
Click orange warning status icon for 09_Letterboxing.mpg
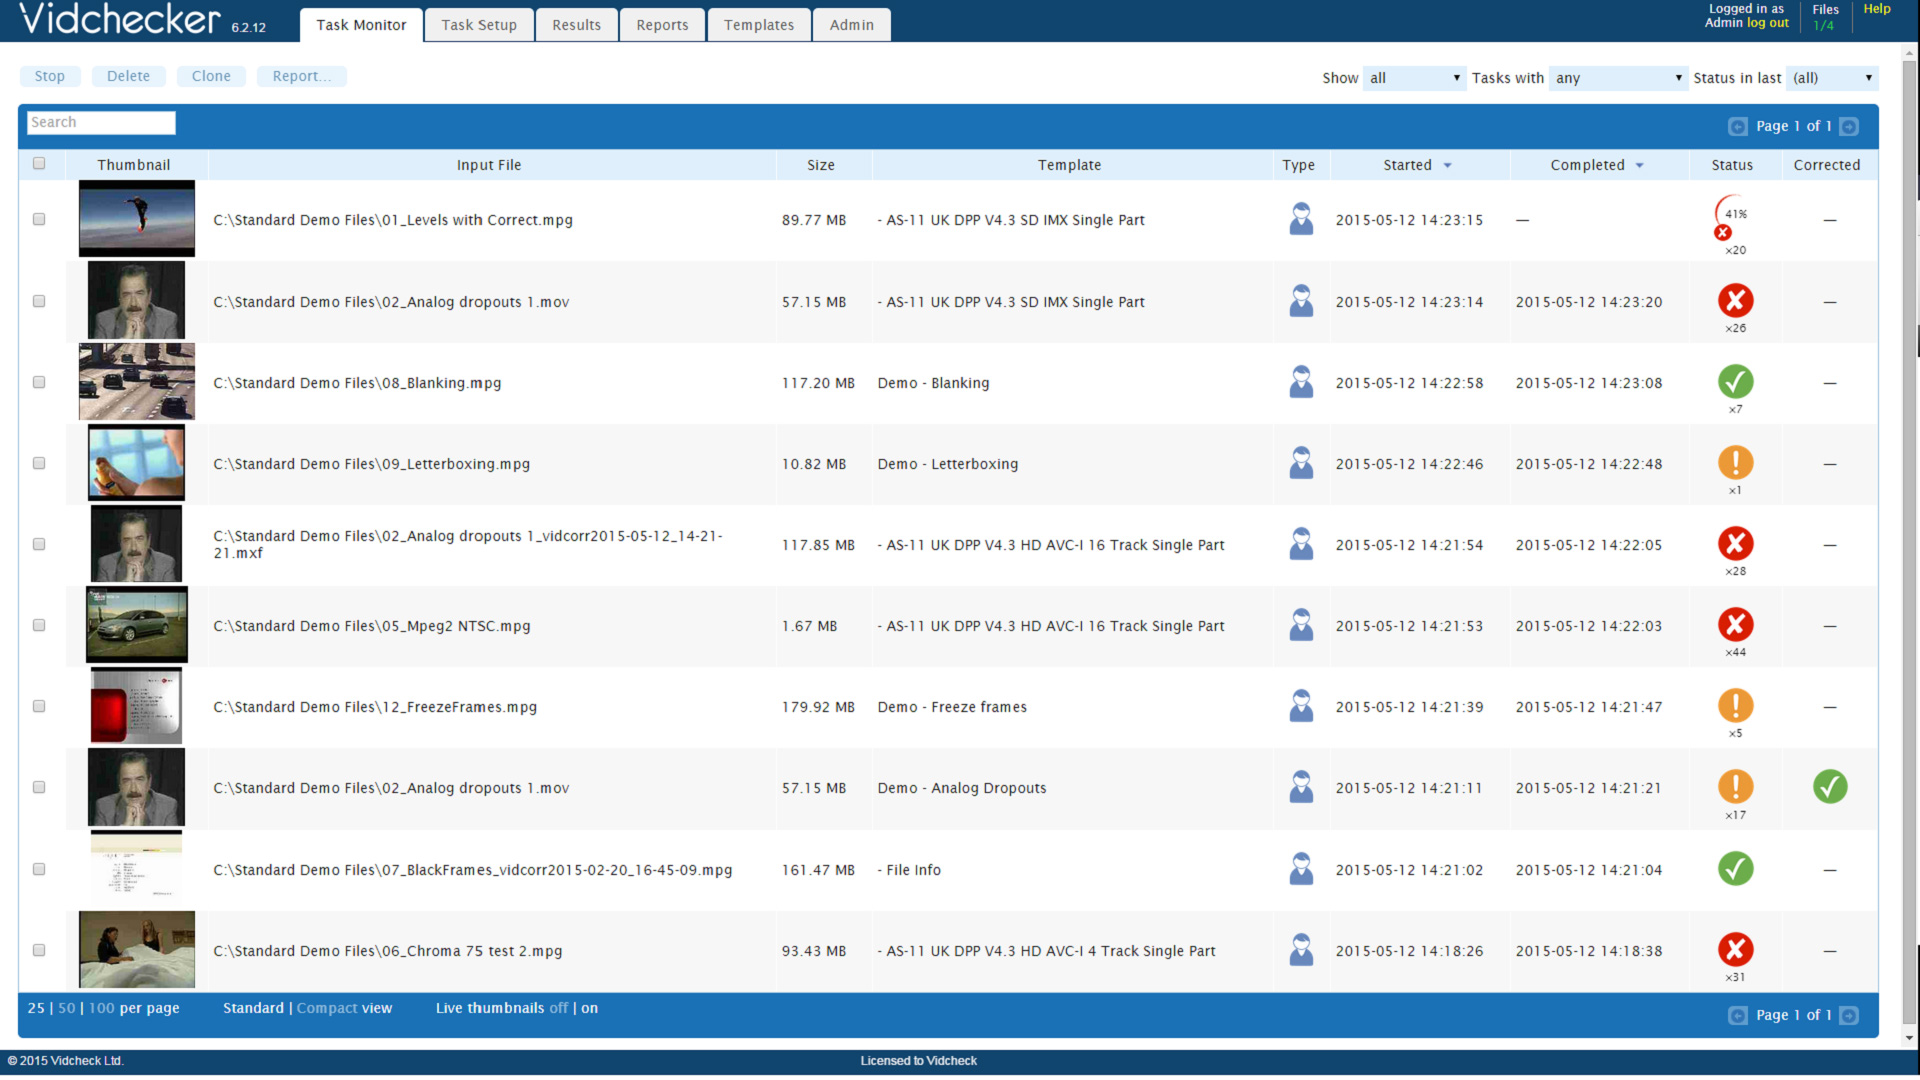pyautogui.click(x=1735, y=463)
